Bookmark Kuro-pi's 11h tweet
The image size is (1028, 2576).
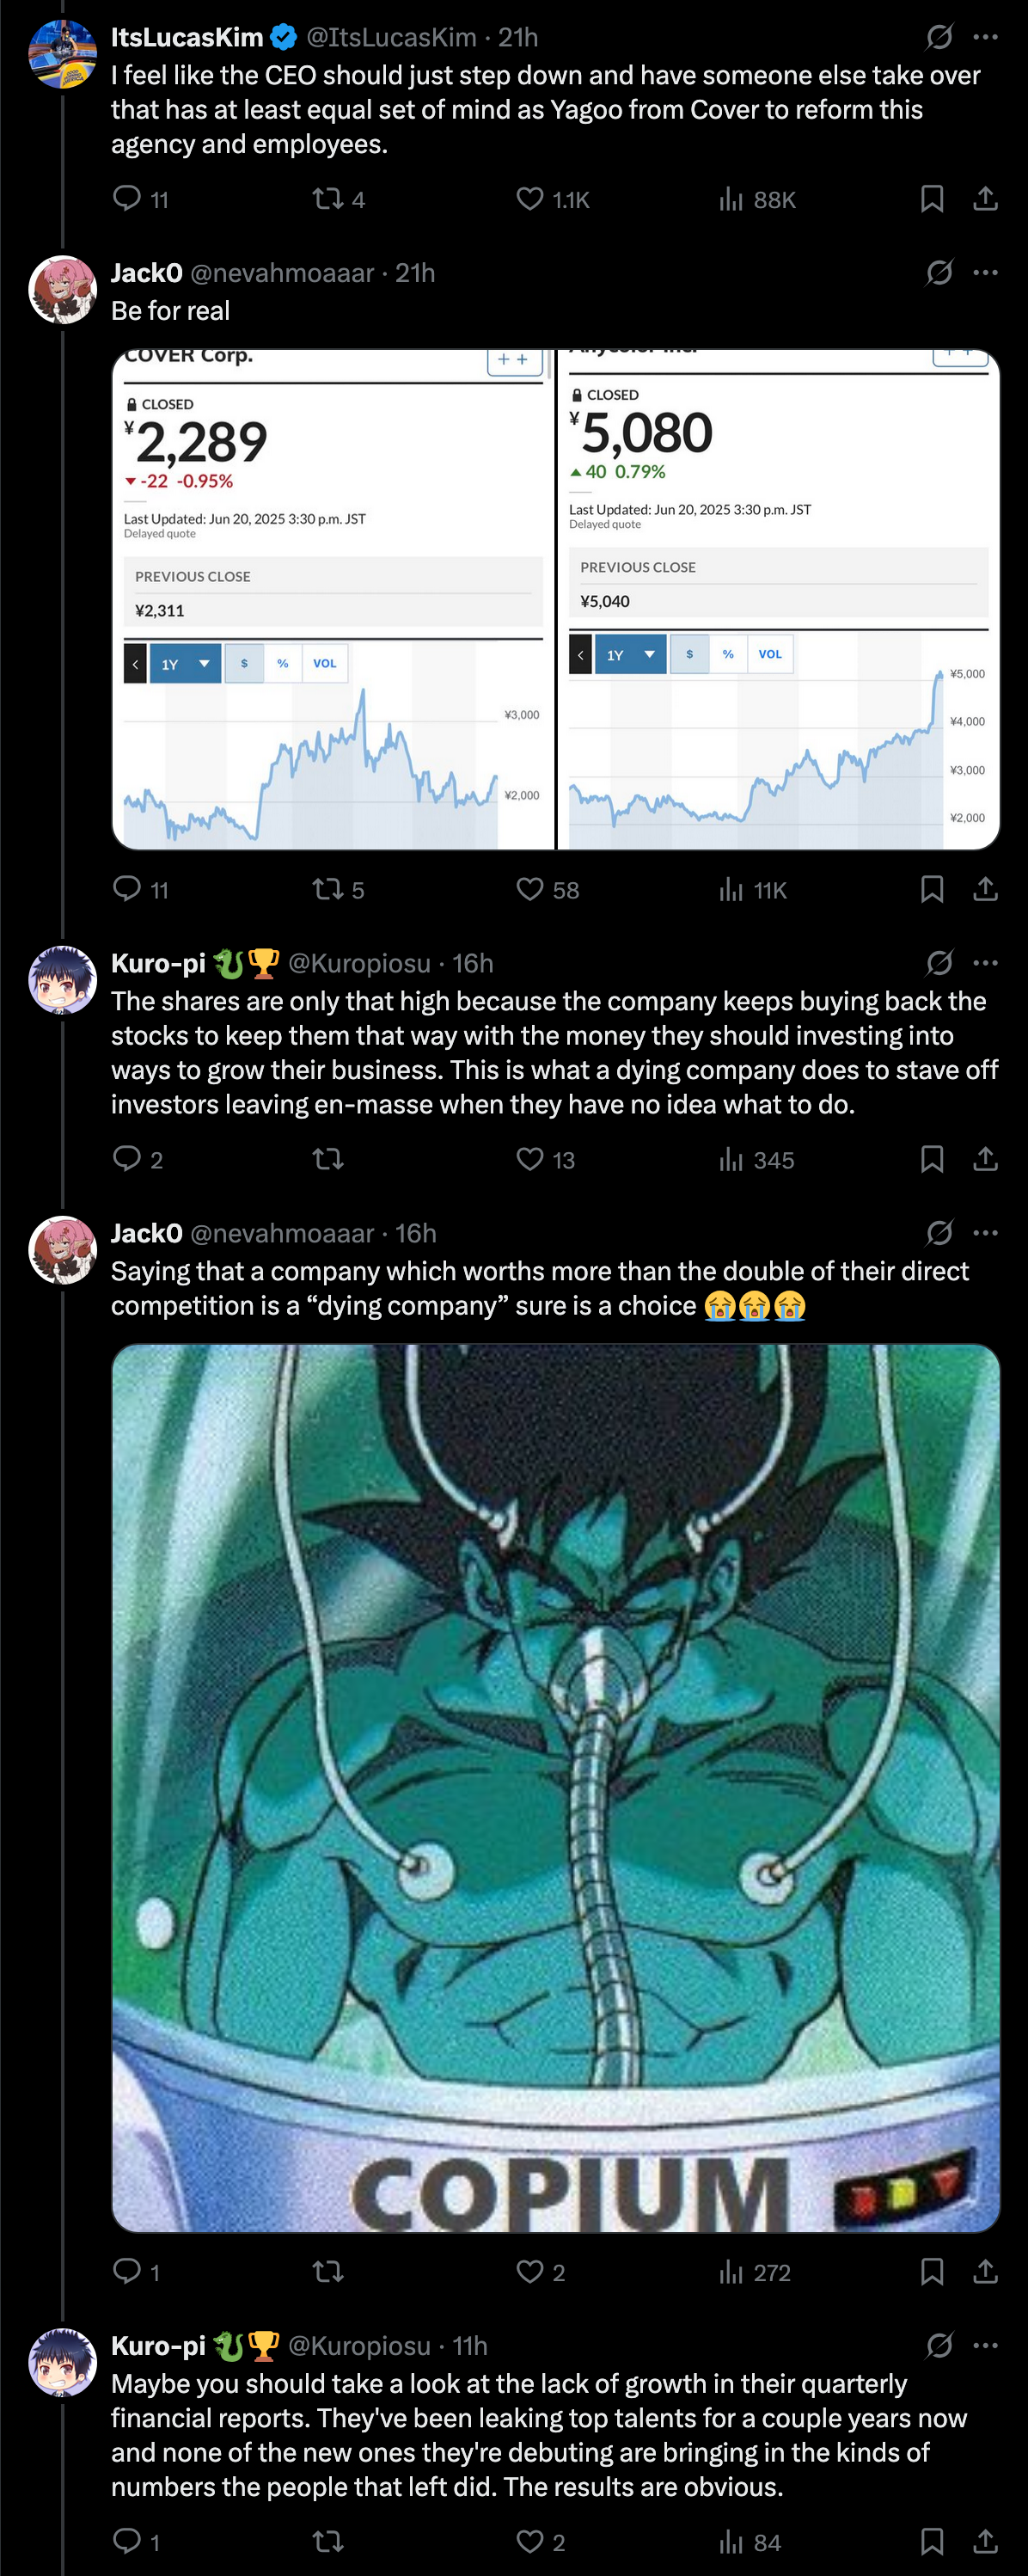931,2541
